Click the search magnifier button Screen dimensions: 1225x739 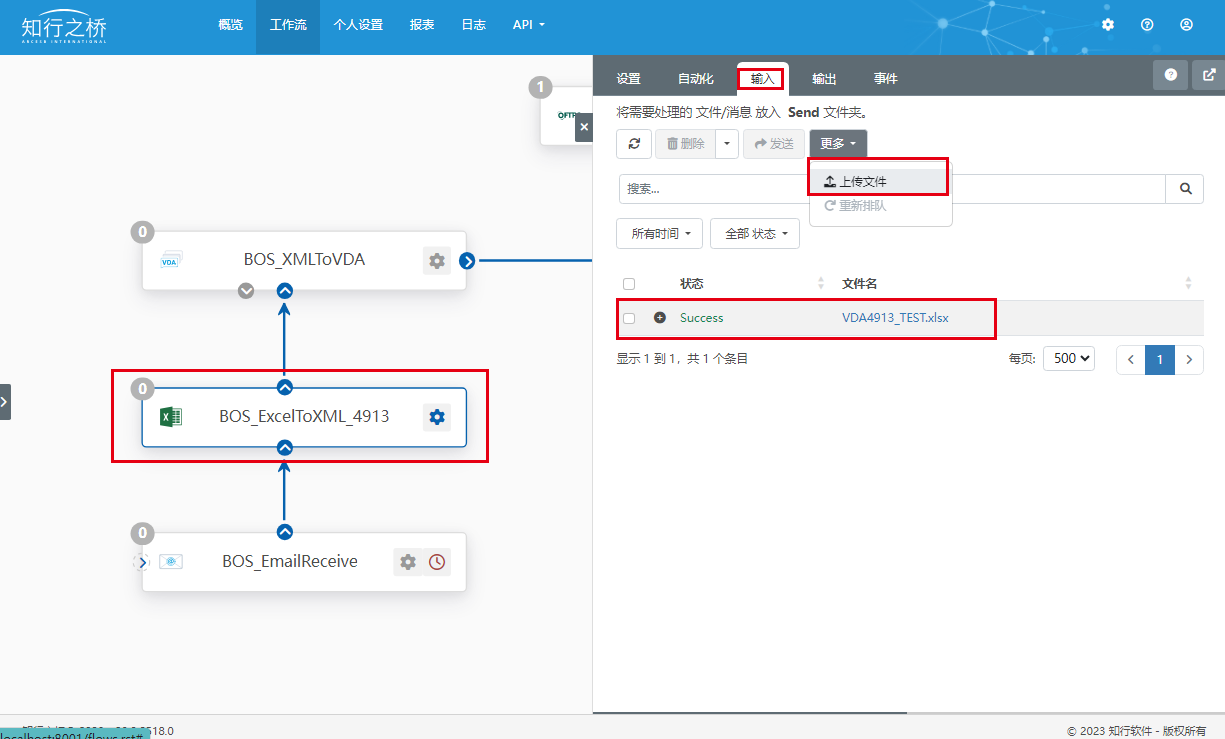pos(1185,188)
